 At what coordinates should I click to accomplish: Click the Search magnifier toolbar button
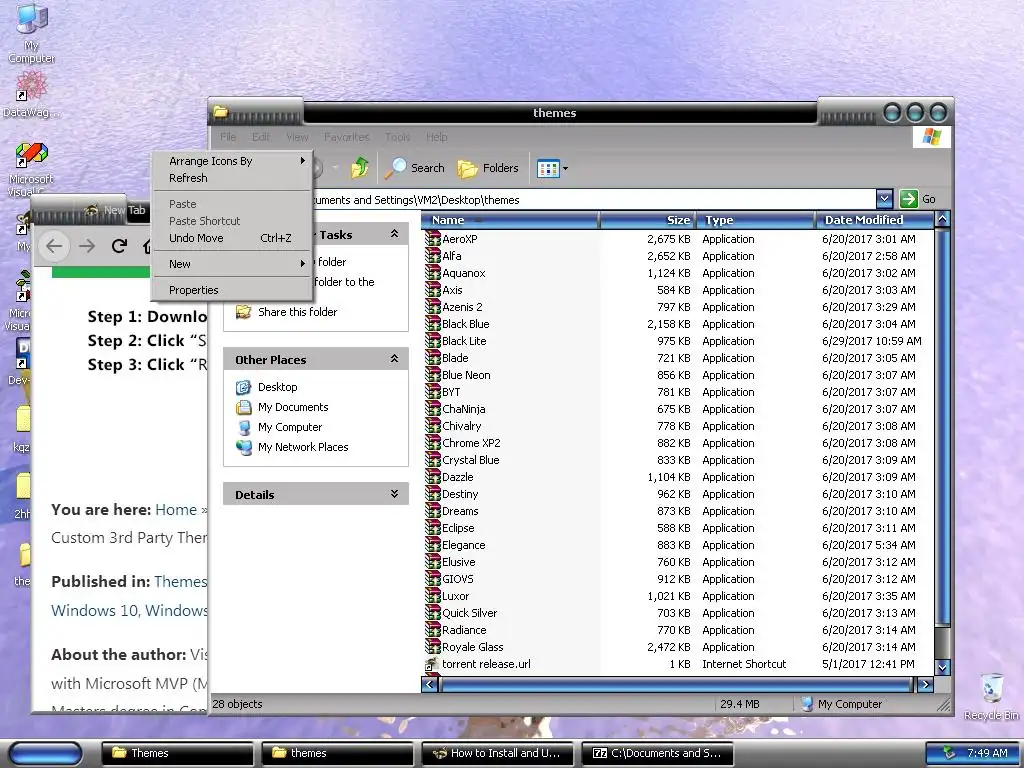[414, 168]
